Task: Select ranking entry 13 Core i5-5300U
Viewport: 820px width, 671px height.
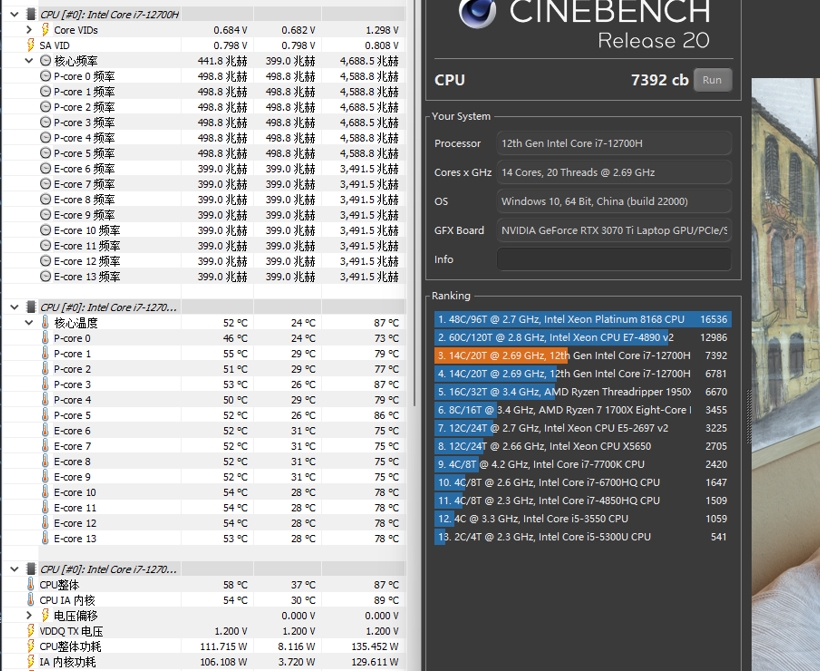Action: coord(583,537)
